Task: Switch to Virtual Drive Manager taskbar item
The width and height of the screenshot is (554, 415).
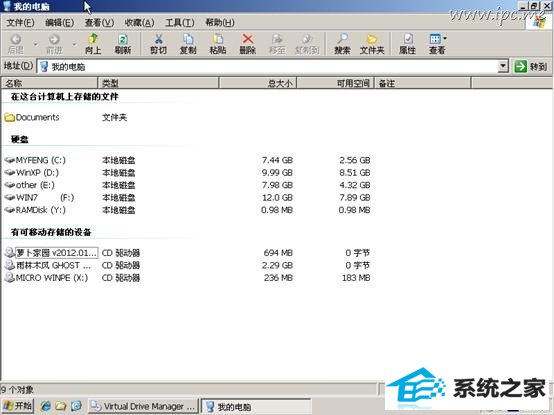Action: (x=143, y=406)
